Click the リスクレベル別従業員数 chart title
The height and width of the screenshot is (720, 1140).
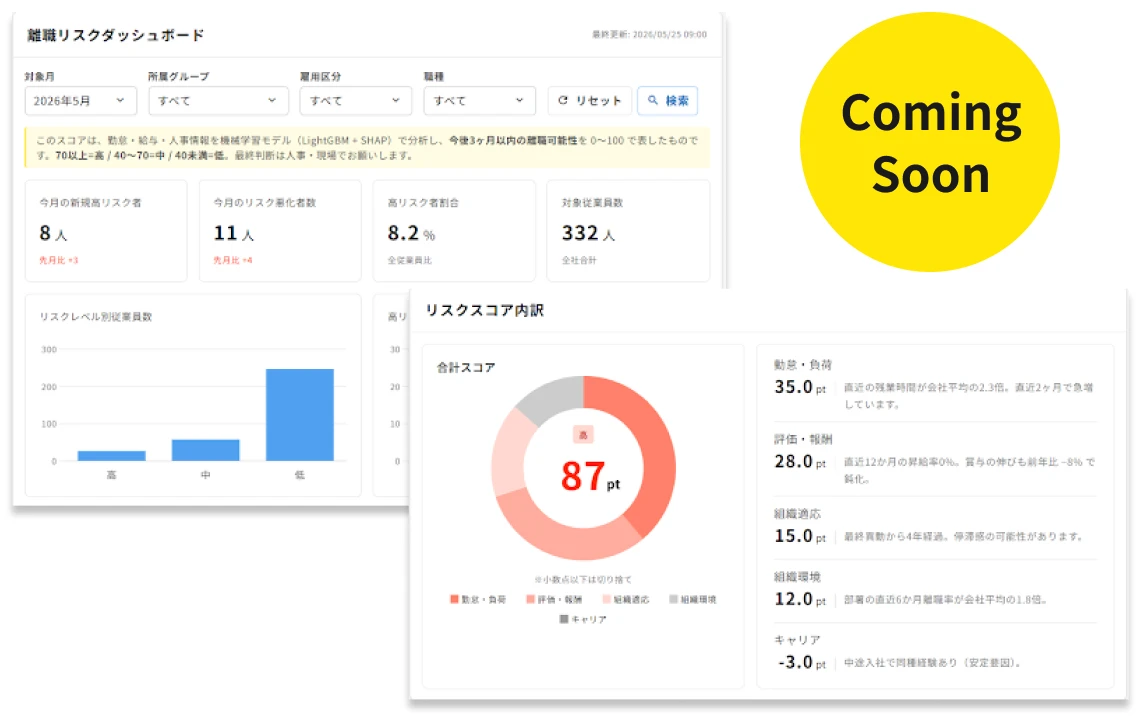[96, 316]
